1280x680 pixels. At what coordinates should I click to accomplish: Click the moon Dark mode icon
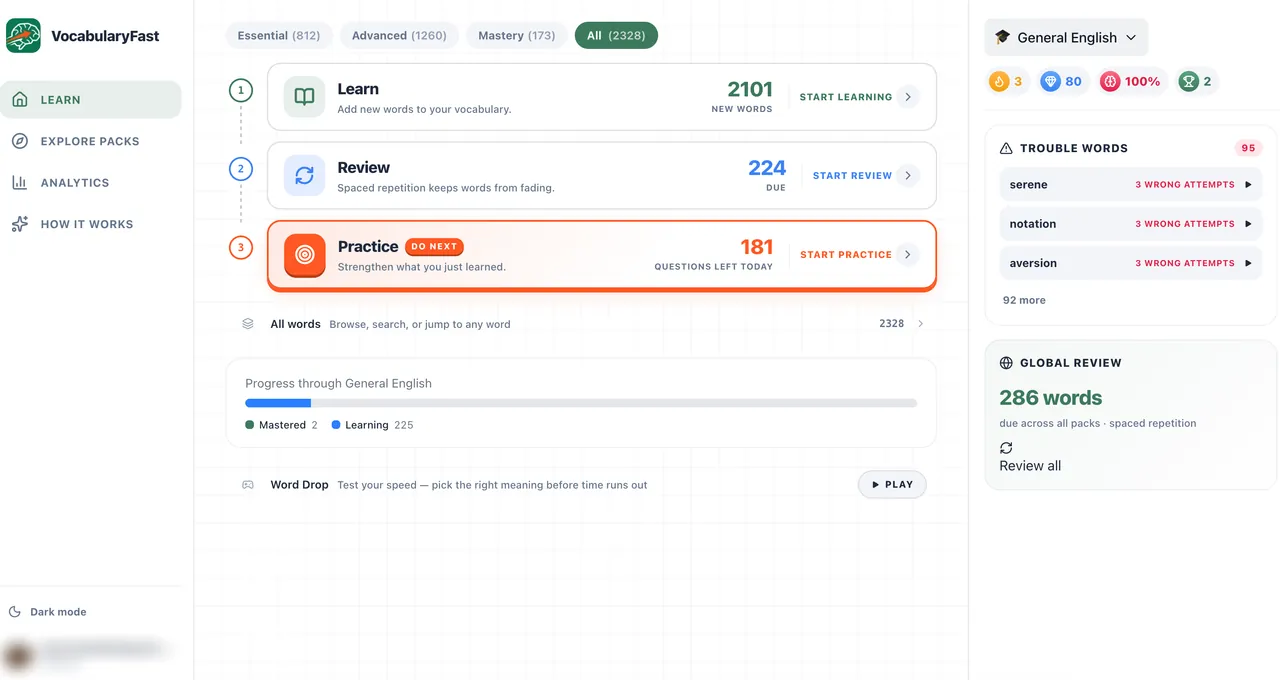tap(15, 612)
